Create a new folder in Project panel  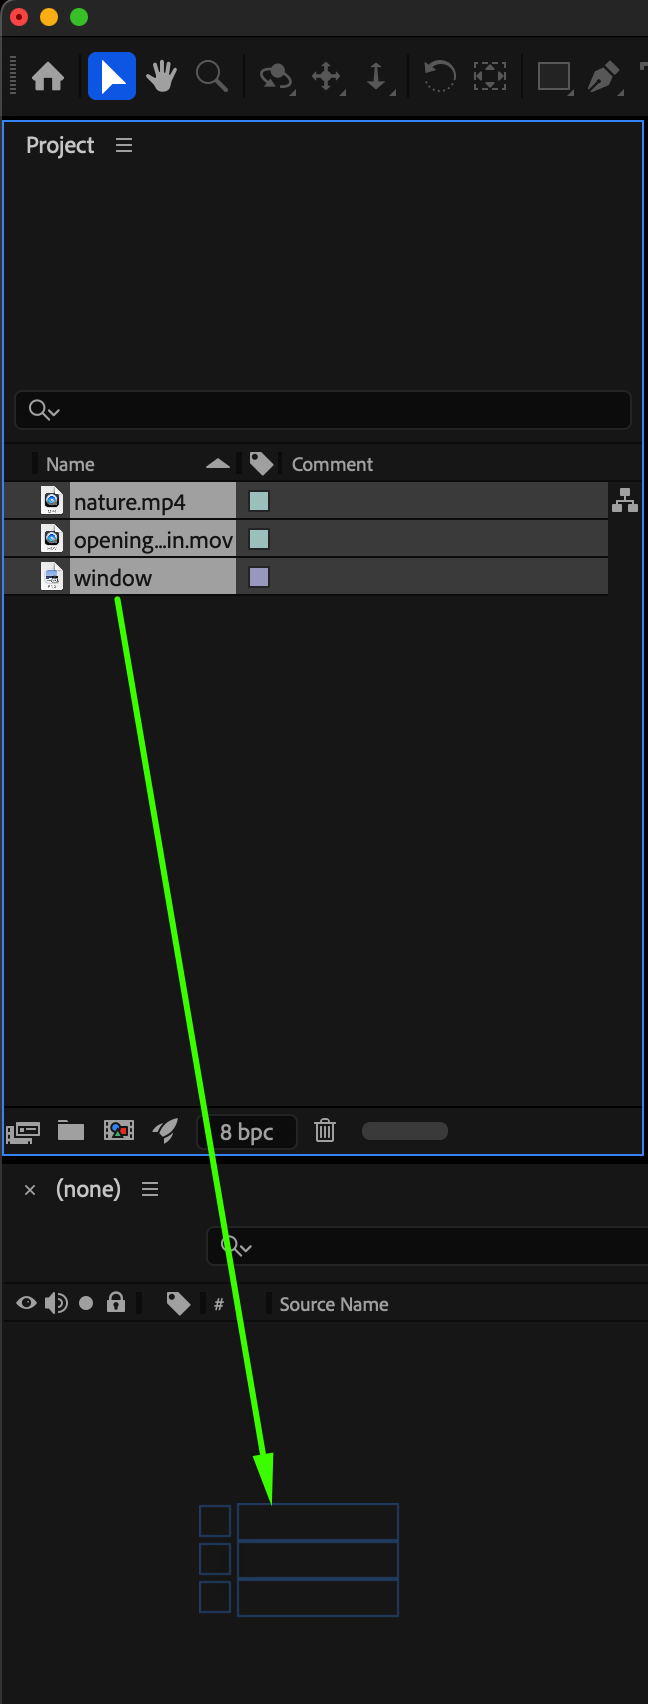(x=71, y=1131)
